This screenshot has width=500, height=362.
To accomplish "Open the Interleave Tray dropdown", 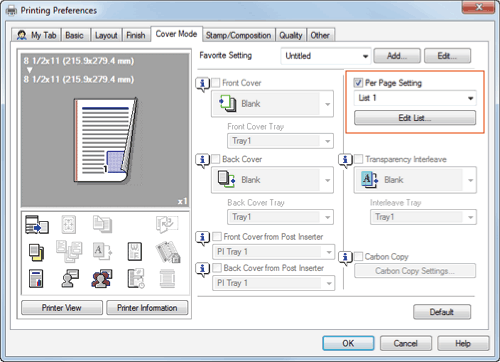I will tap(423, 217).
